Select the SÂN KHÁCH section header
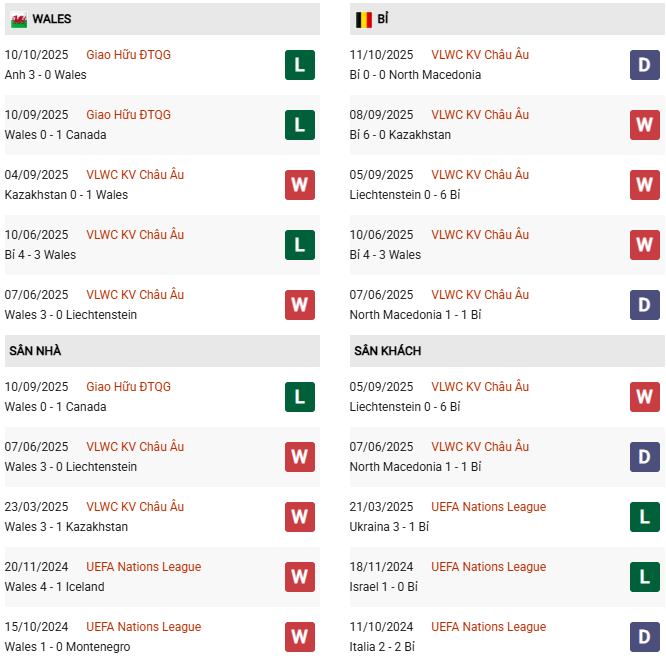The width and height of the screenshot is (666, 660). [387, 351]
